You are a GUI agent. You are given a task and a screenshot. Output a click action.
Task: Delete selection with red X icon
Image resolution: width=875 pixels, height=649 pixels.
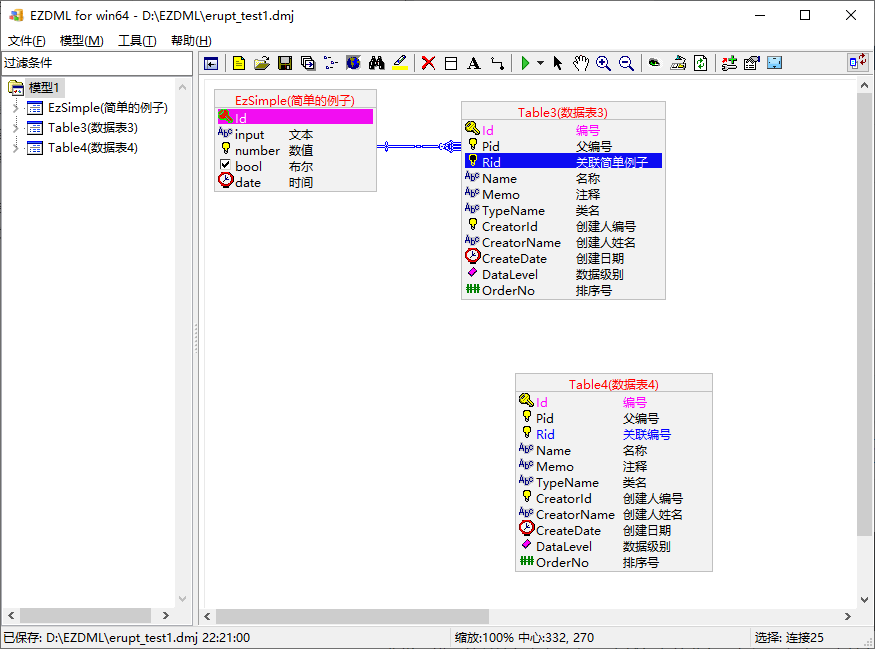coord(428,63)
